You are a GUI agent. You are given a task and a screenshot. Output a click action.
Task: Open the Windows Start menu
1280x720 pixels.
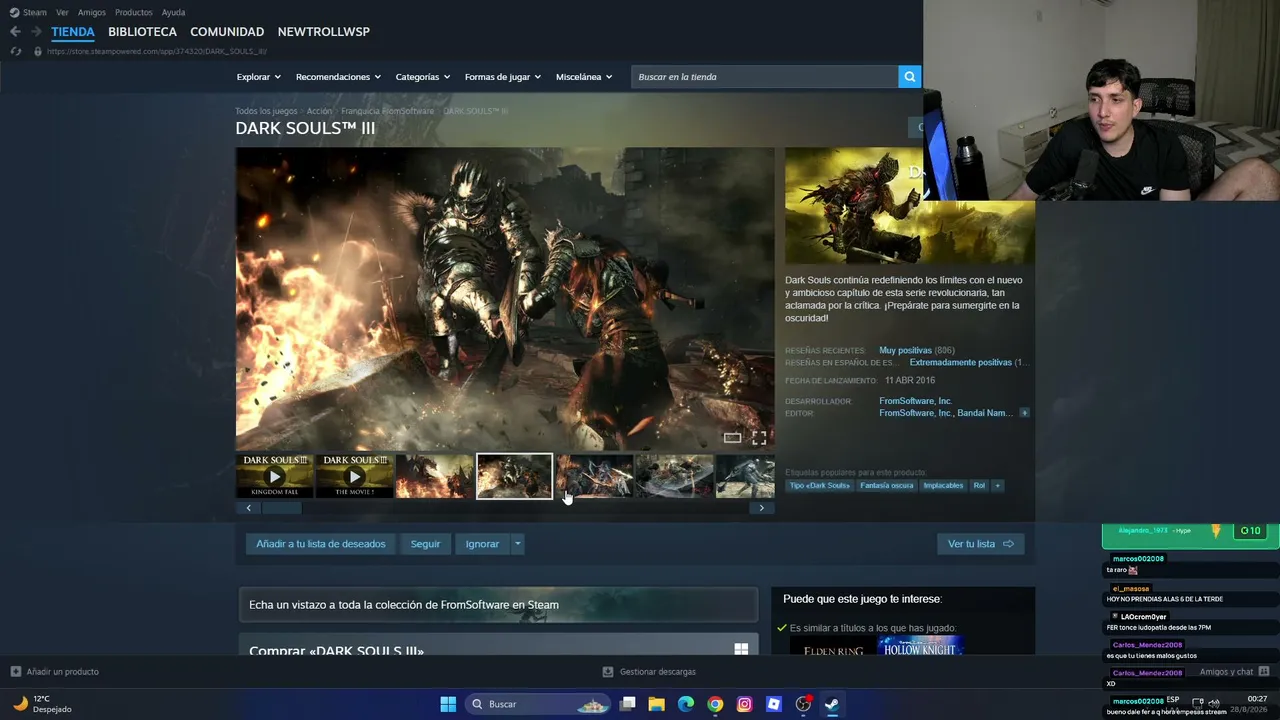448,704
